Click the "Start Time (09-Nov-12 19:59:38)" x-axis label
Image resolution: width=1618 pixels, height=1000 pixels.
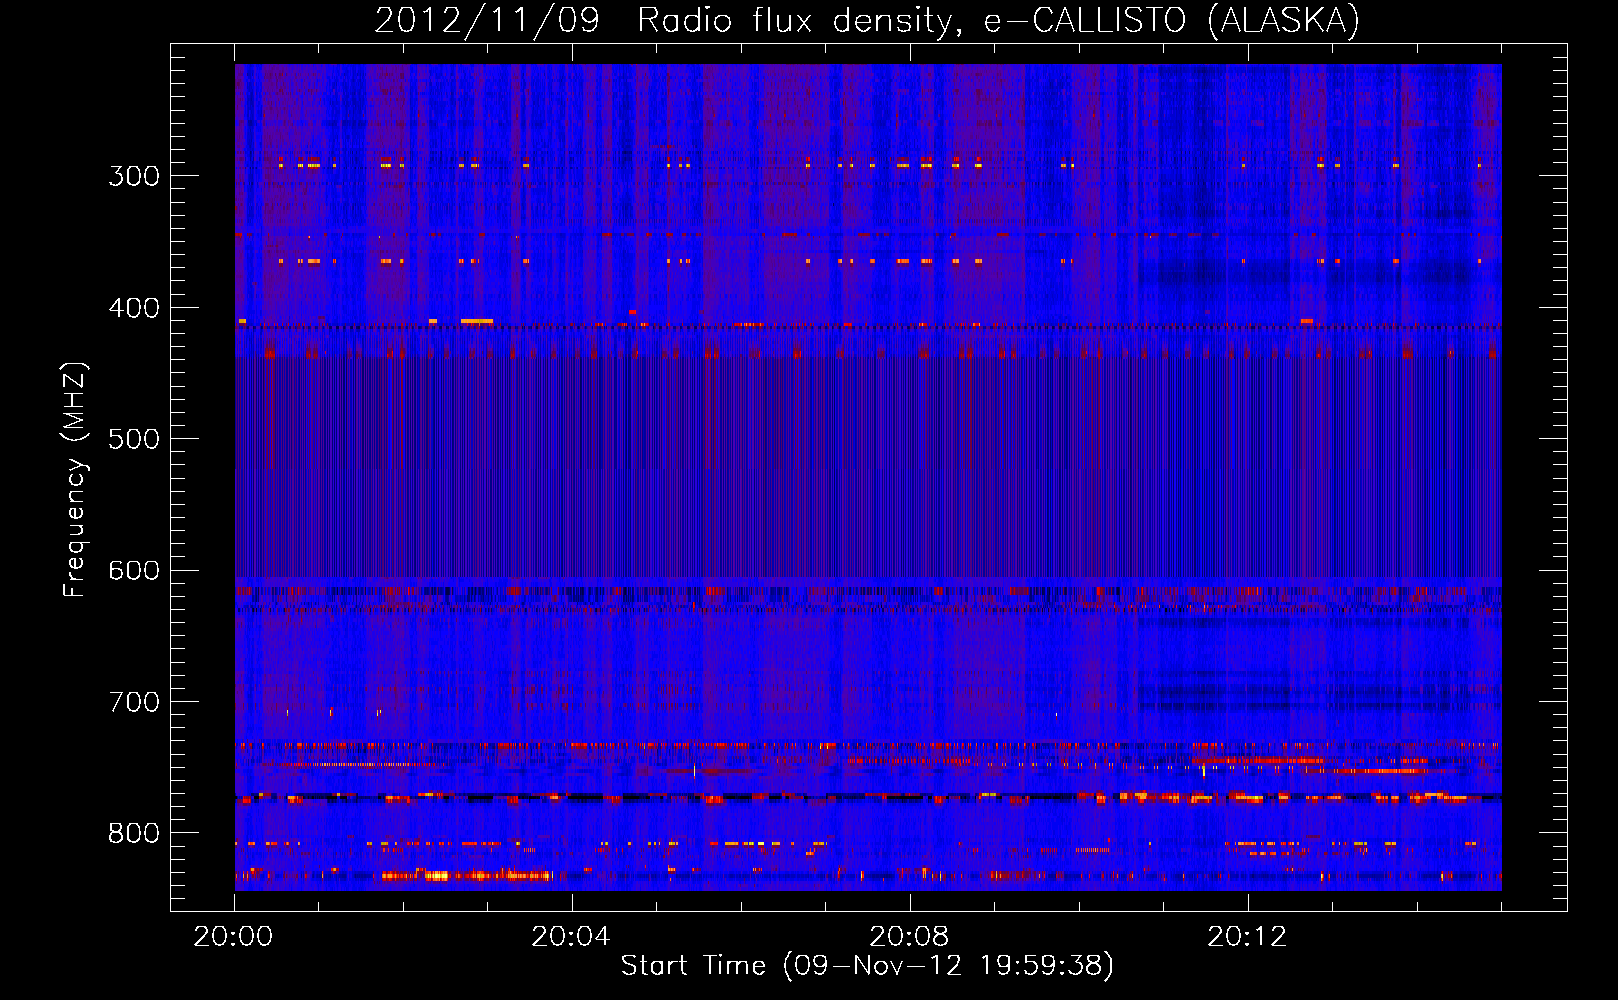pos(867,966)
